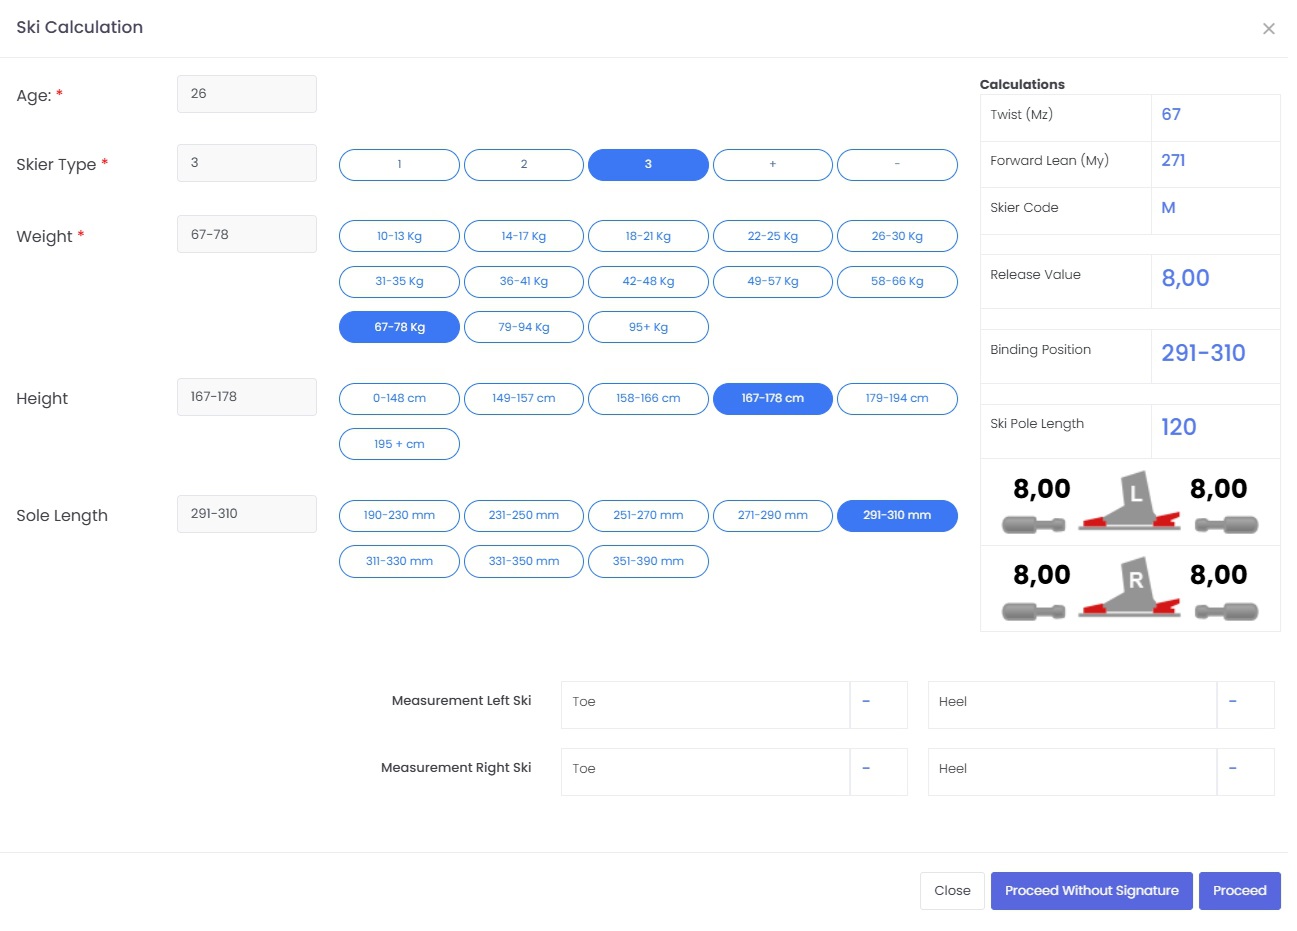
Task: Focus the Left Ski Toe measurement field
Action: [x=704, y=703]
